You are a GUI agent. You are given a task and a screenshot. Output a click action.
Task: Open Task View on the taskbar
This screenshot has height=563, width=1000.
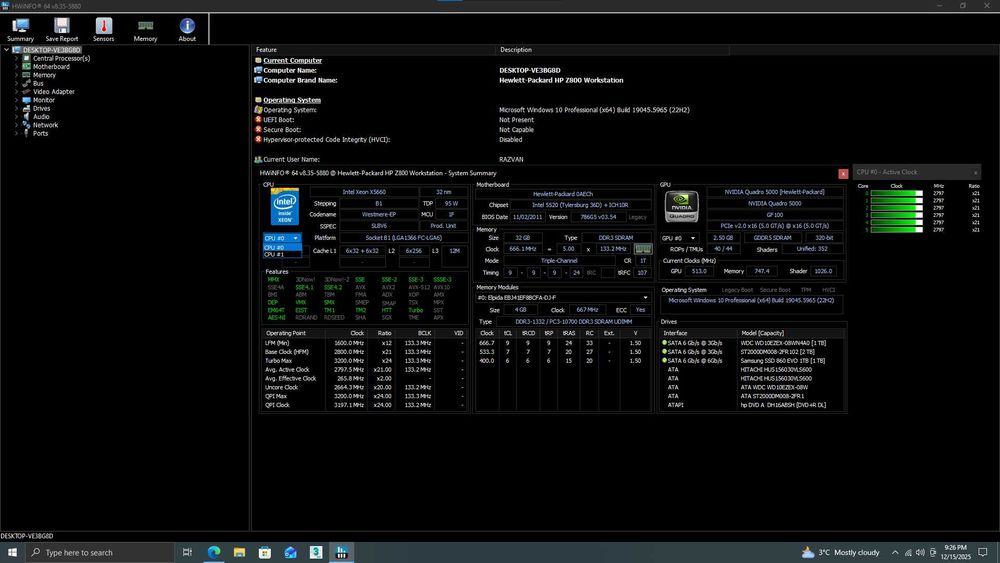pos(187,552)
